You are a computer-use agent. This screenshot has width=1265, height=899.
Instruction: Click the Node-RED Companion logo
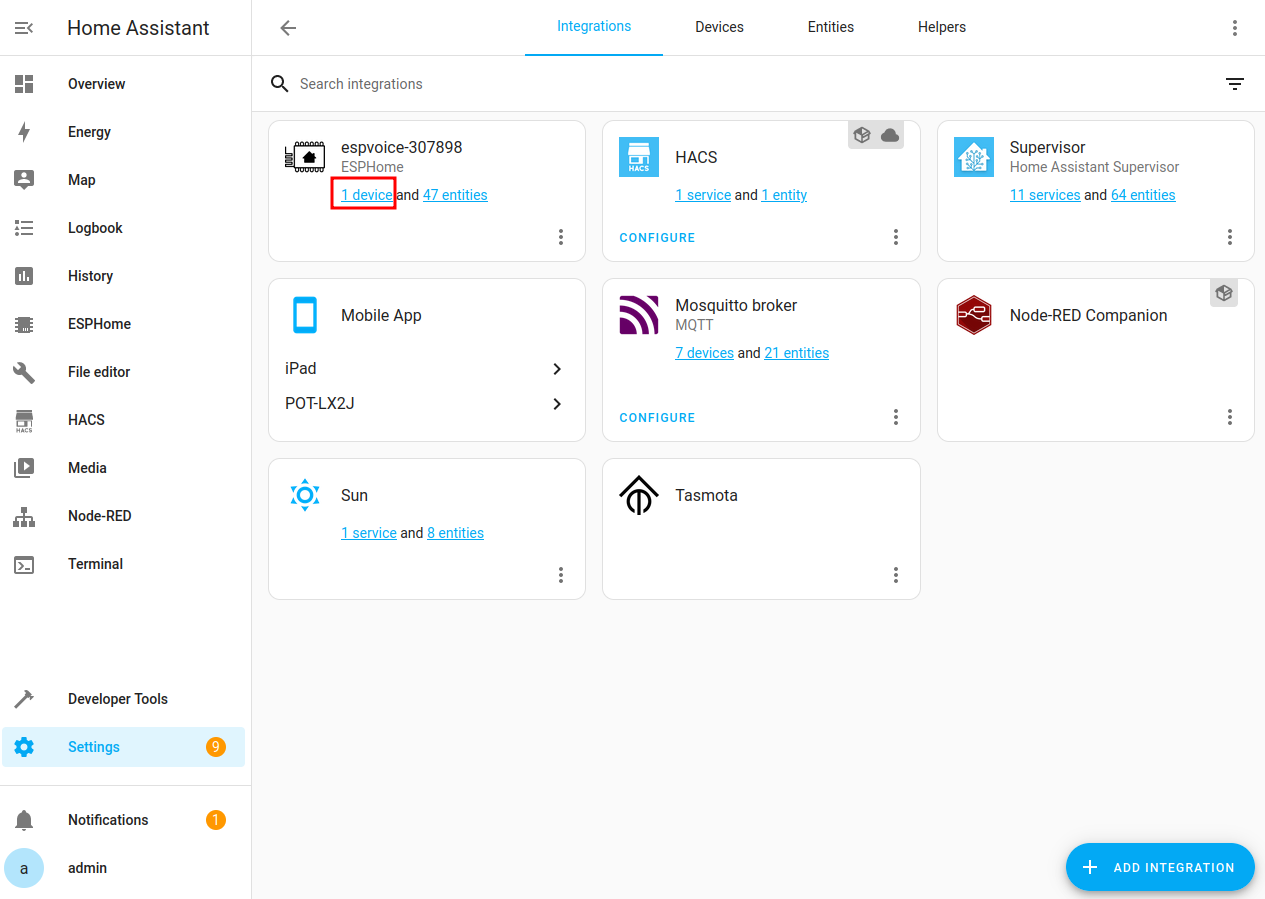[x=973, y=315]
